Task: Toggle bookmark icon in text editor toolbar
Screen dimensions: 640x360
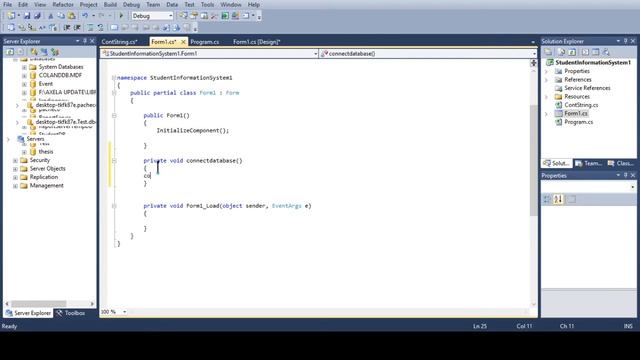Action: 114,28
